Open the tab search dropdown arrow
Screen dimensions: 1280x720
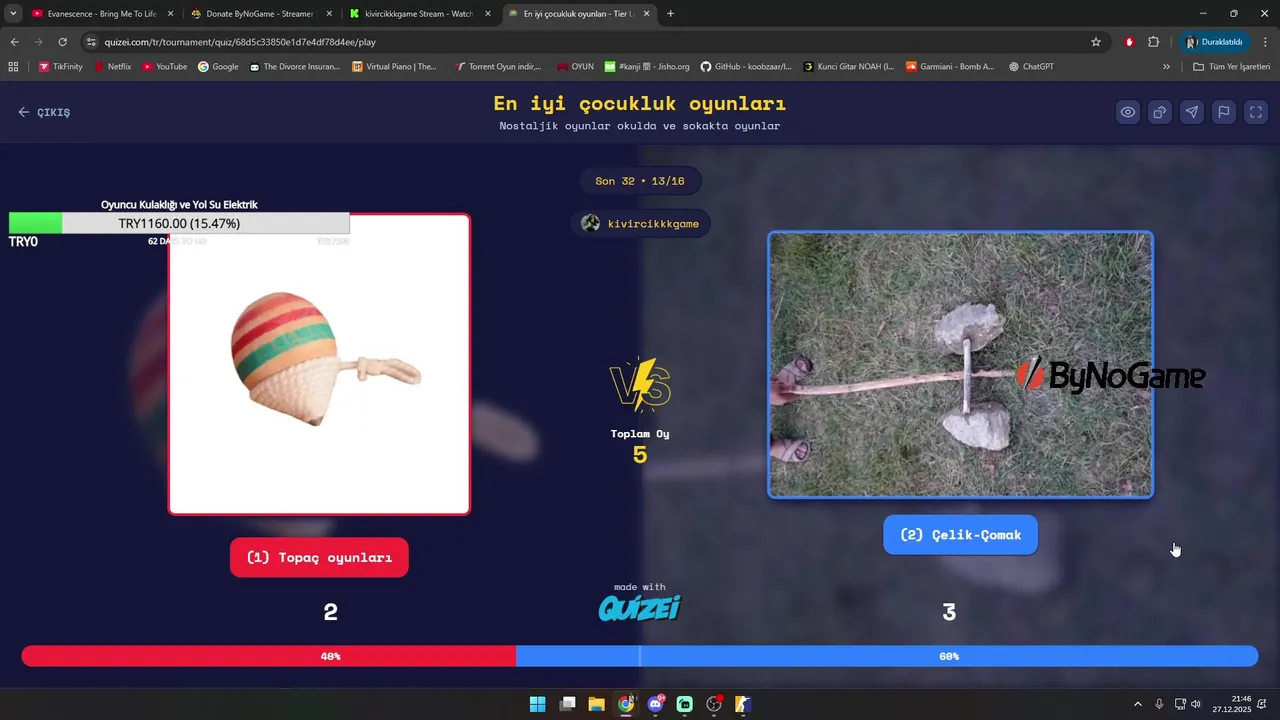[12, 14]
